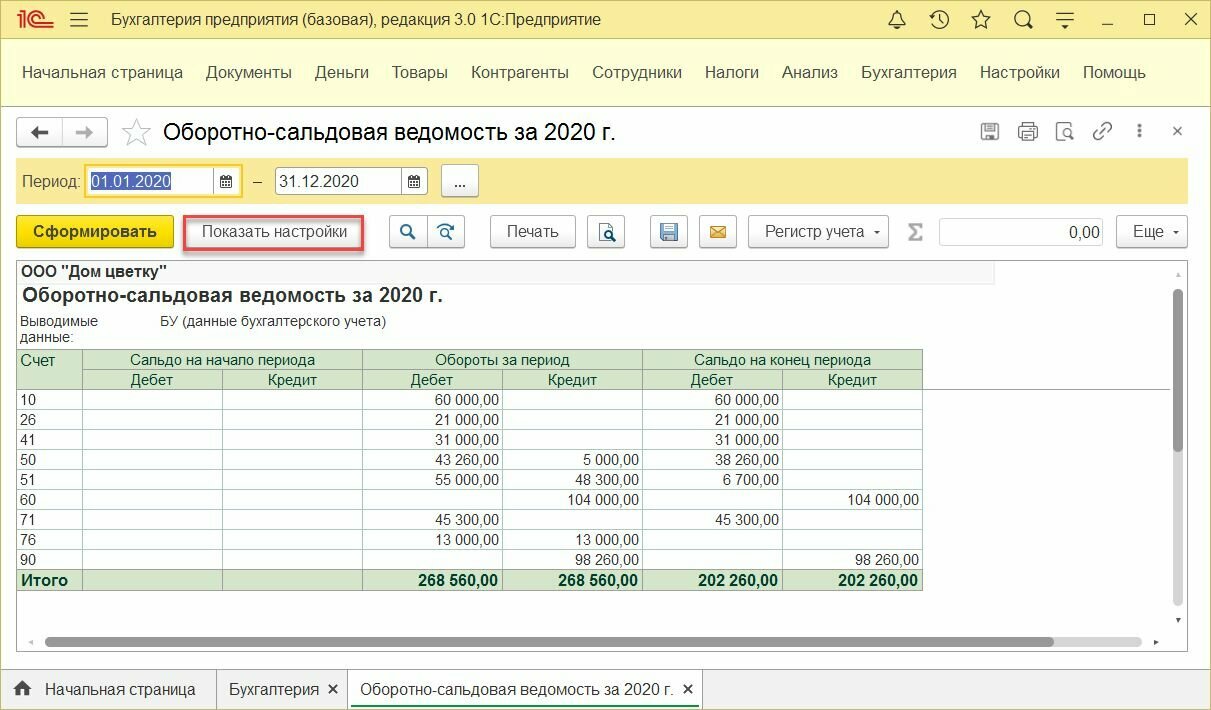Screen dimensions: 1211x710
Task: Click Печать button
Action: pyautogui.click(x=532, y=232)
